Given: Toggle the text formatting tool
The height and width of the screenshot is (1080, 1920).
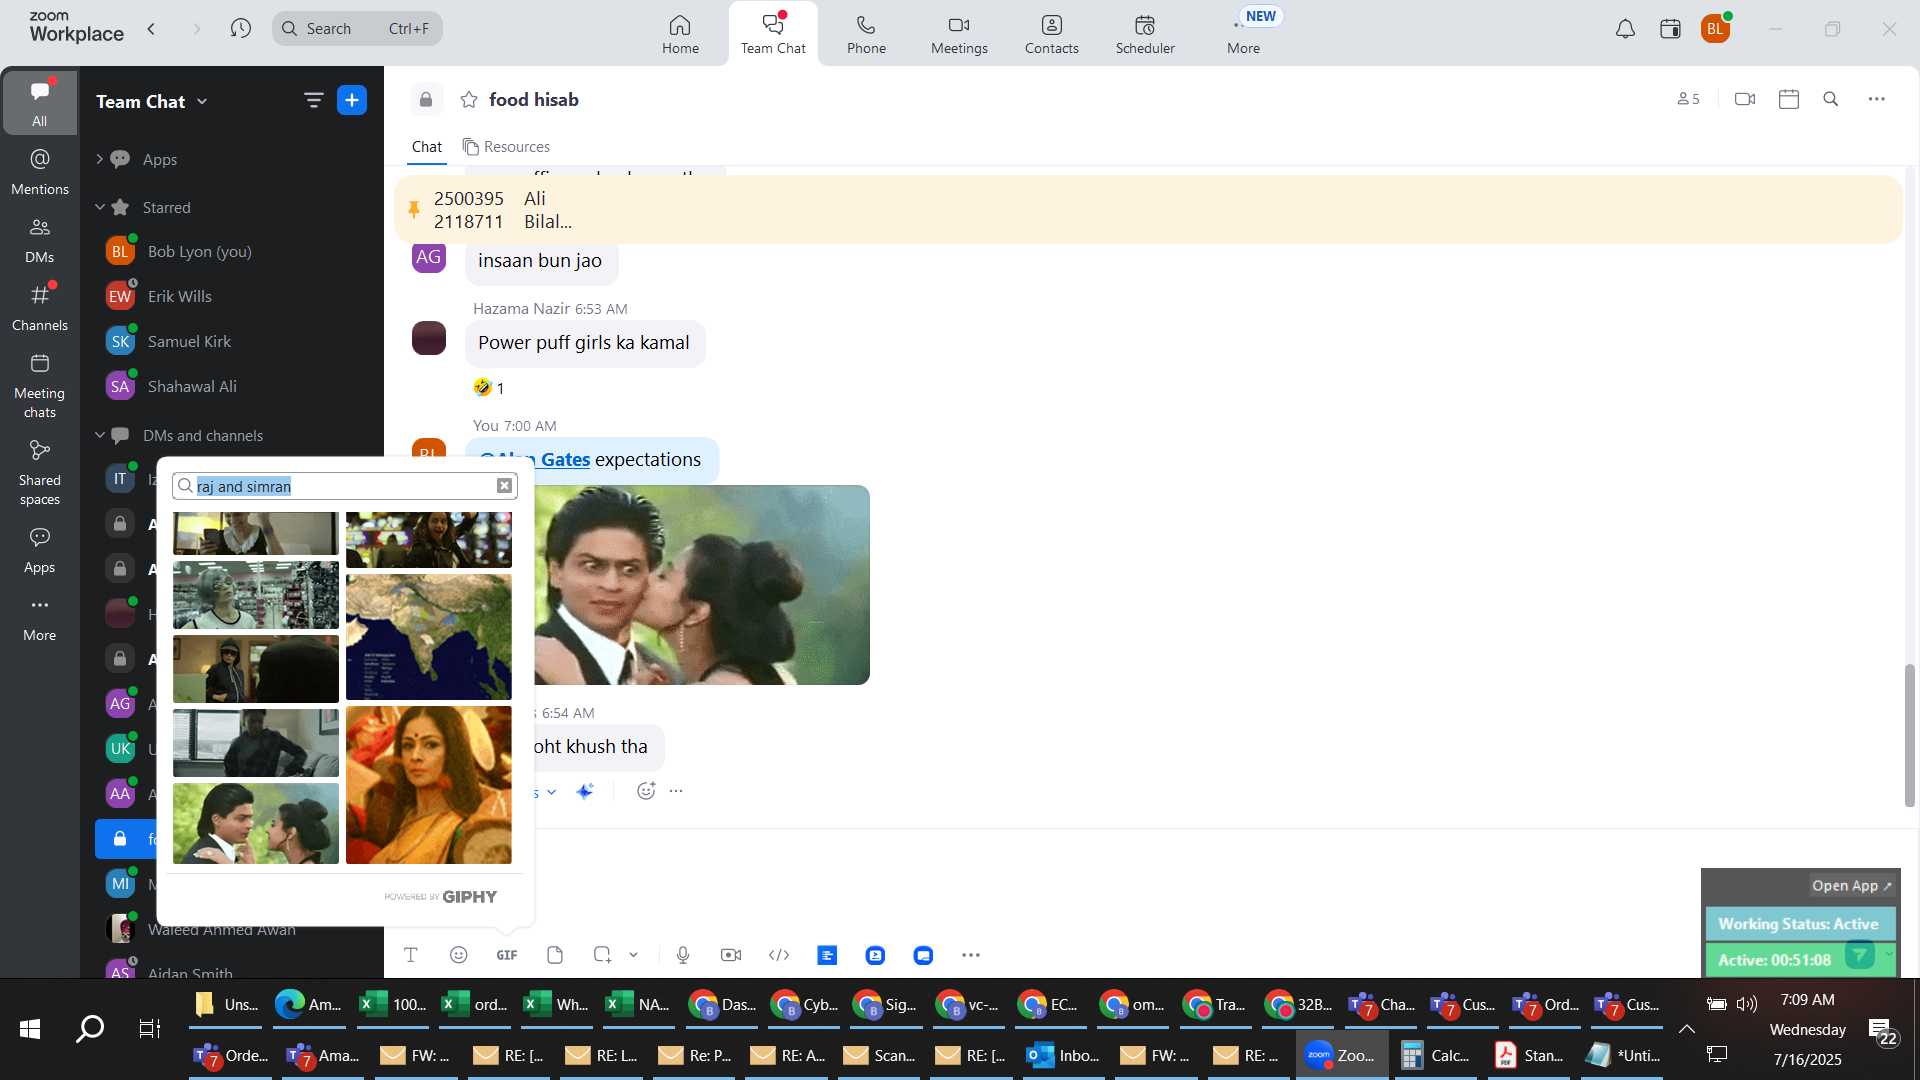Looking at the screenshot, I should [411, 955].
